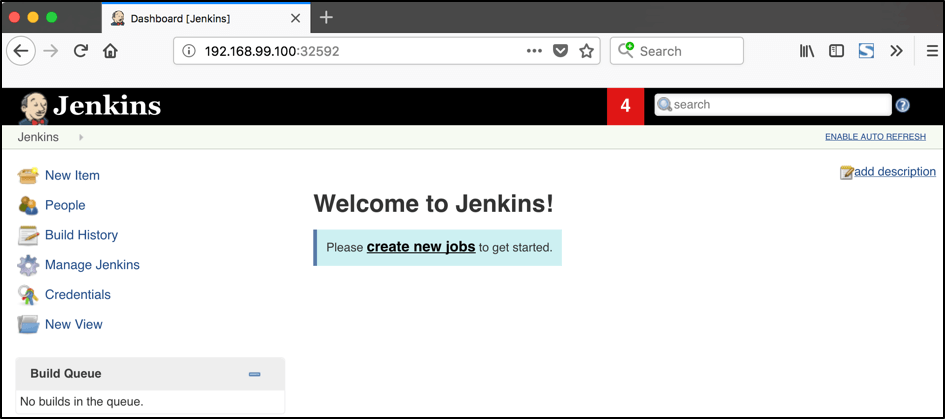Image resolution: width=945 pixels, height=419 pixels.
Task: Click the Welcome to Jenkins! heading
Action: pyautogui.click(x=433, y=204)
